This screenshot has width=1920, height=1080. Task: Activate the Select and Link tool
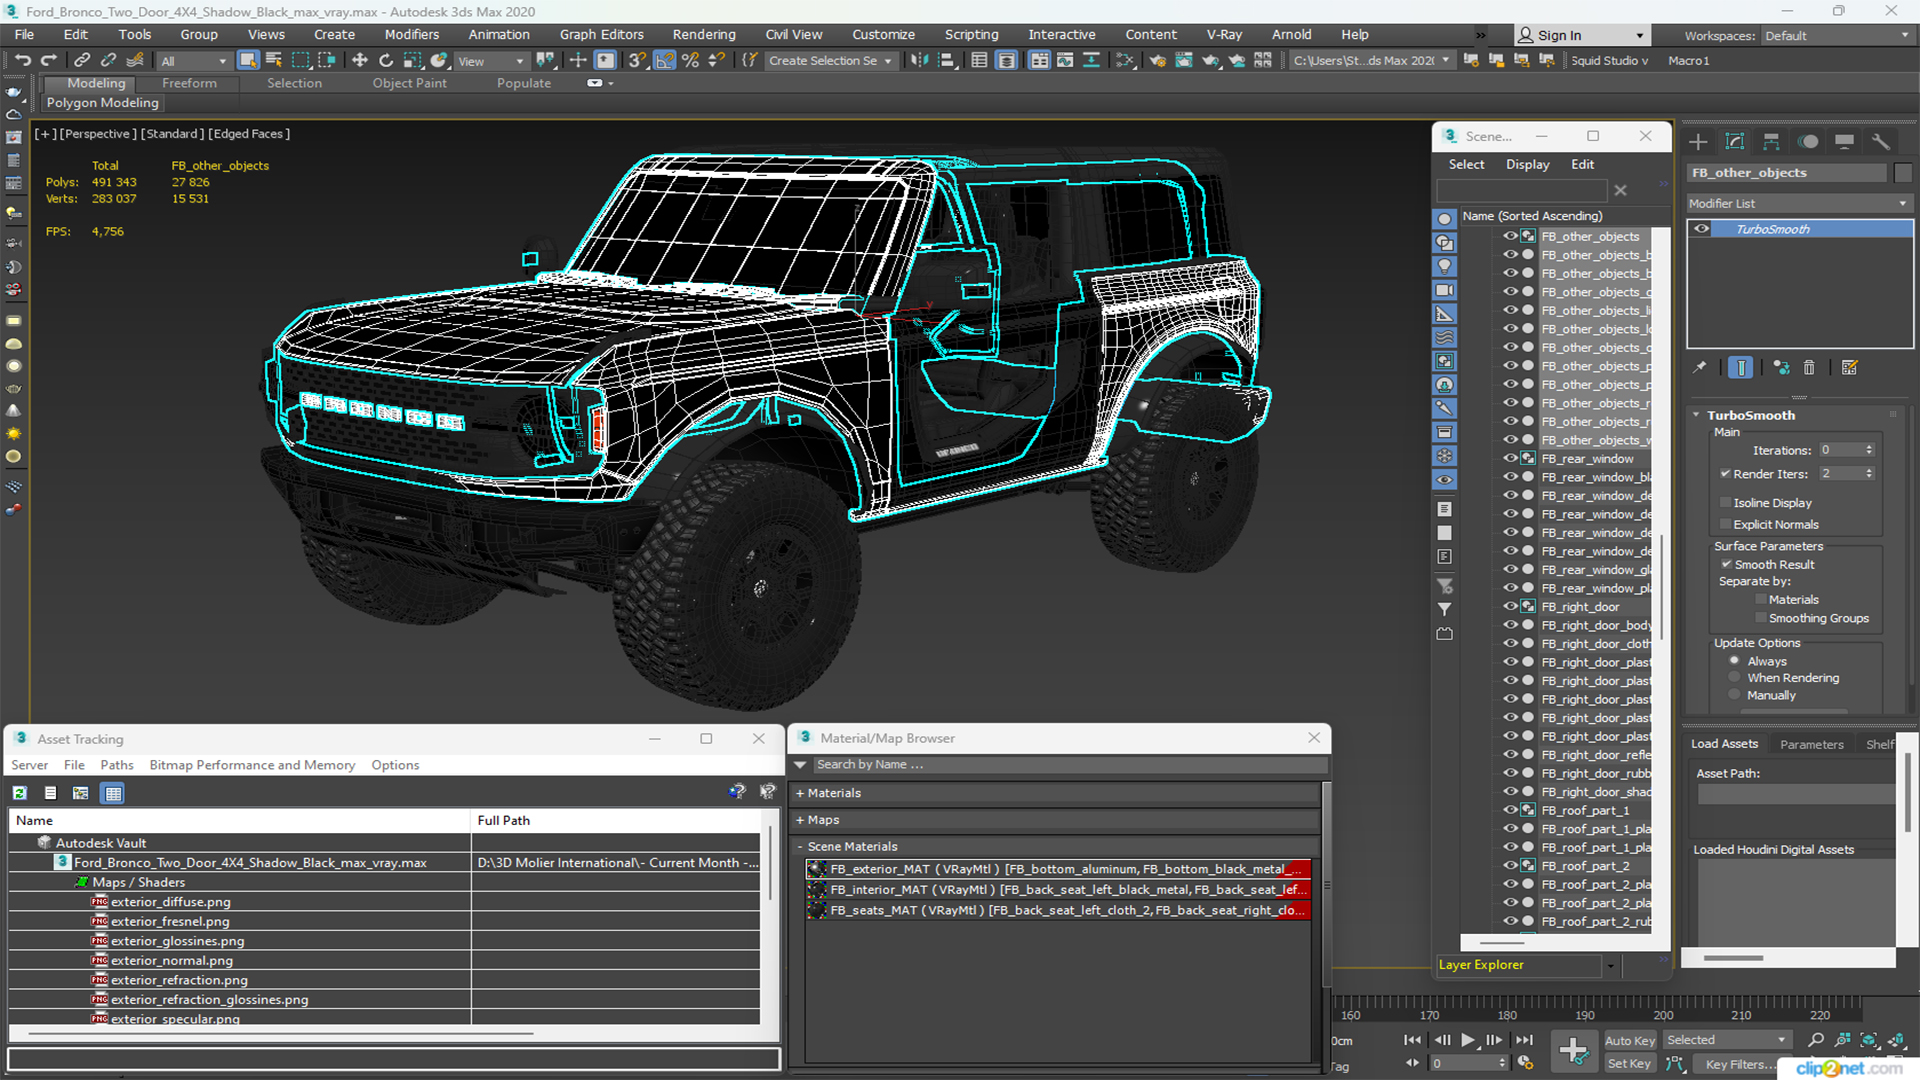pyautogui.click(x=82, y=61)
